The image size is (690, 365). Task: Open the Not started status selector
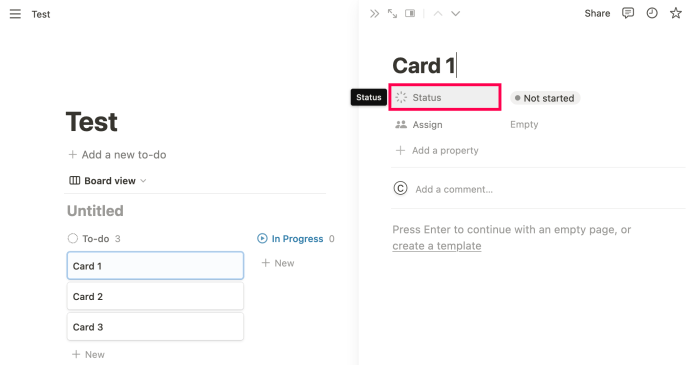[545, 98]
